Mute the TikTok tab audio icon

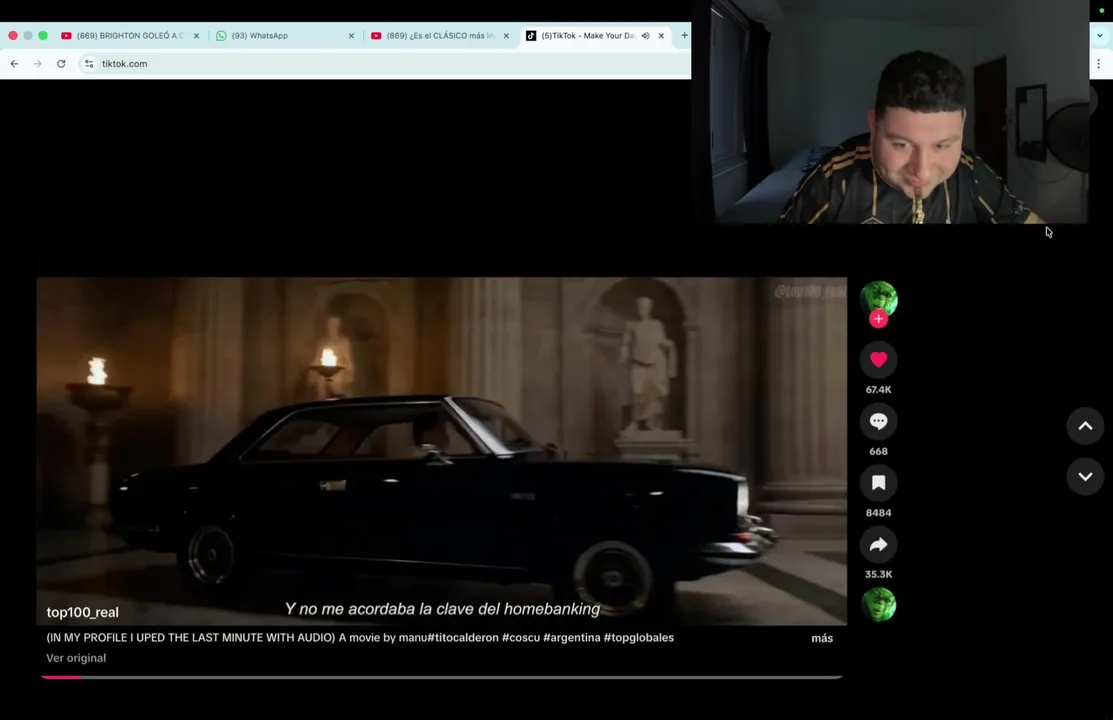point(645,36)
